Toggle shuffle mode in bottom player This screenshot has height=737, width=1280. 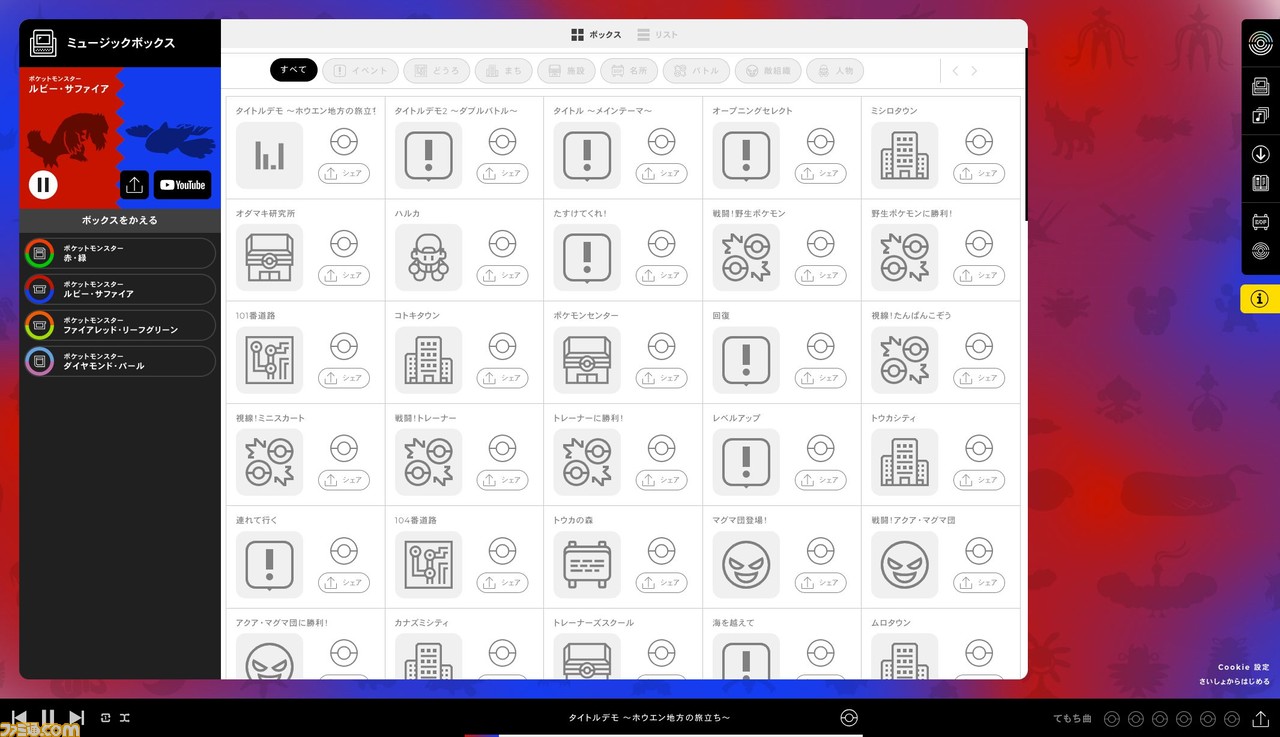tap(125, 718)
